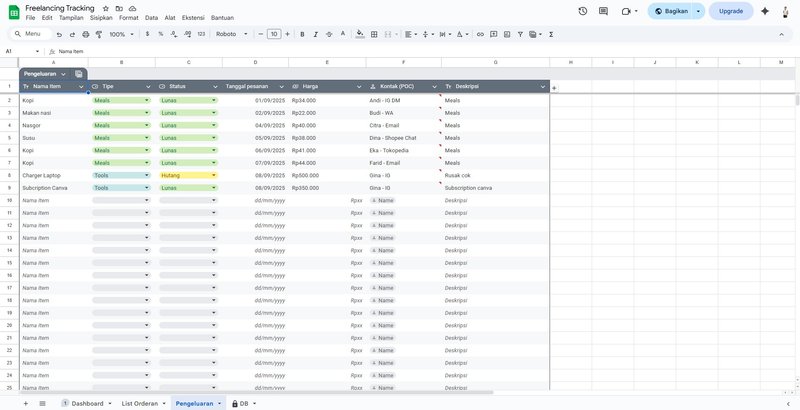Open the Data menu
This screenshot has width=800, height=410.
pyautogui.click(x=152, y=18)
